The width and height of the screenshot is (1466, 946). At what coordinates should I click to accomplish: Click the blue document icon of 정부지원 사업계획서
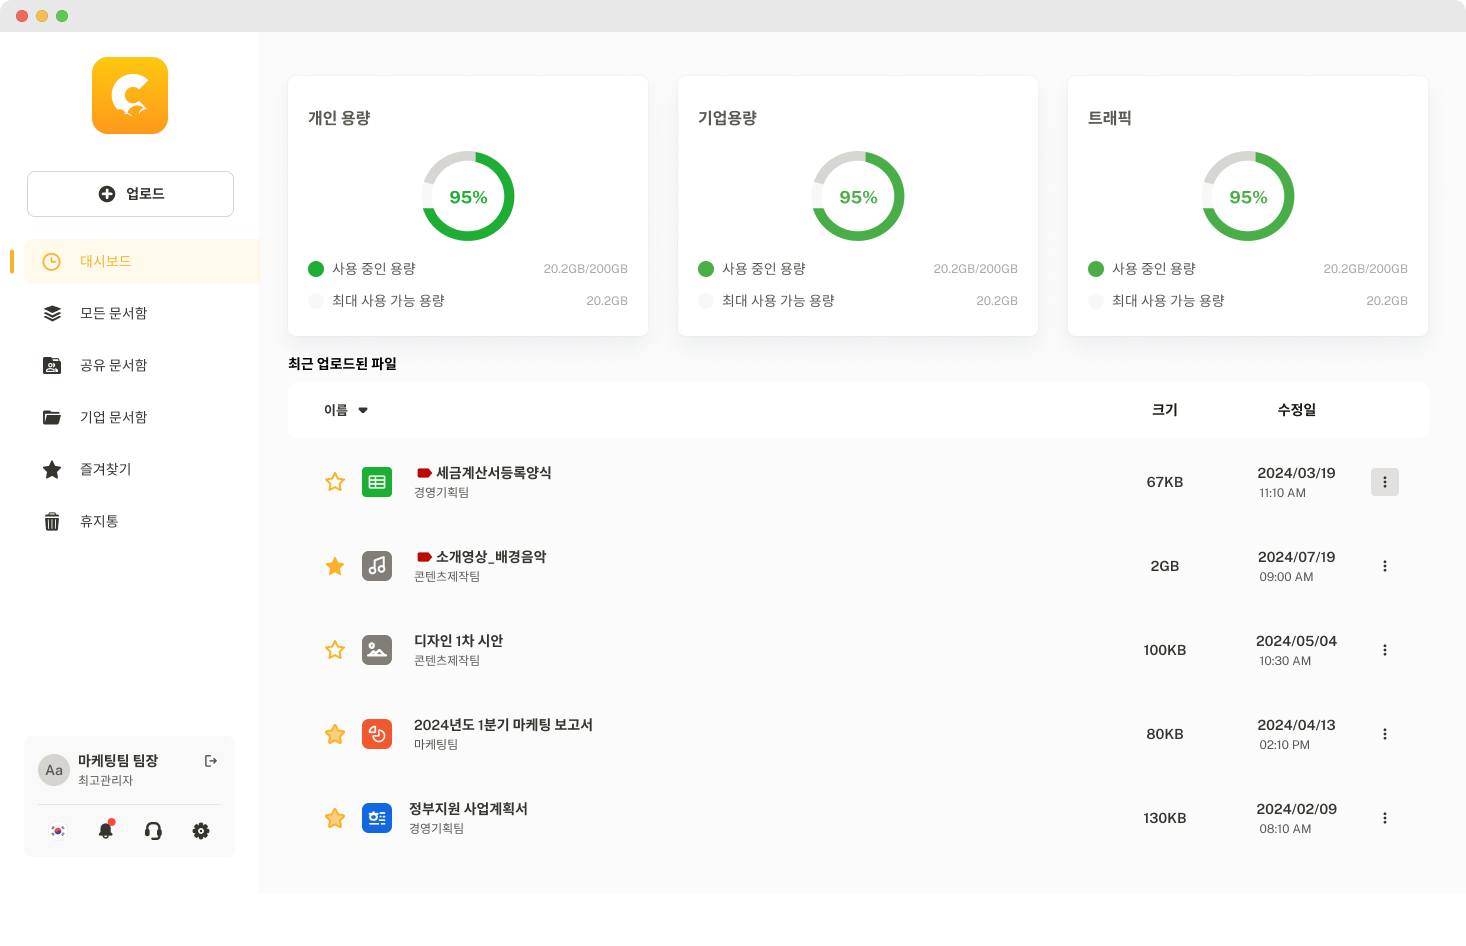point(377,818)
